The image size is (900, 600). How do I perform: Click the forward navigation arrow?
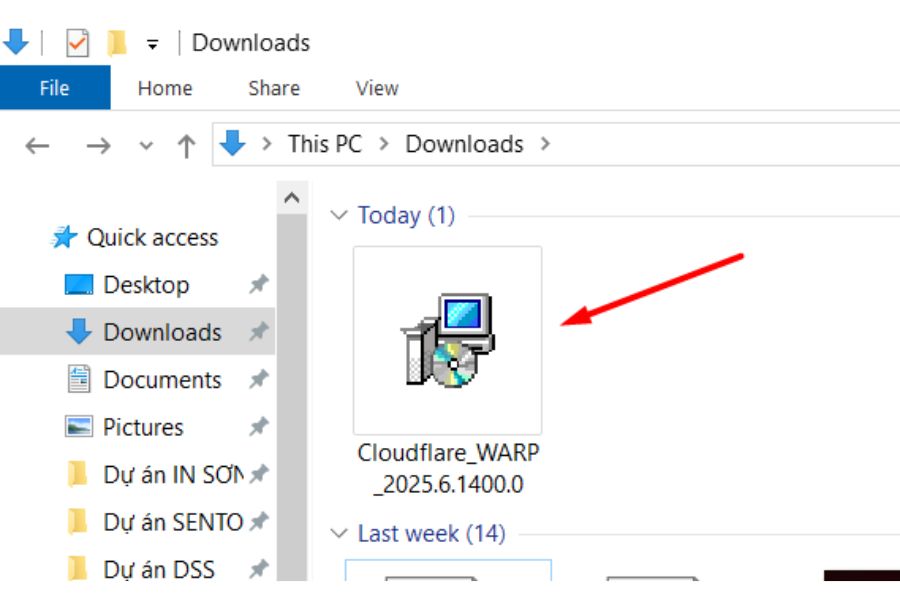coord(98,145)
